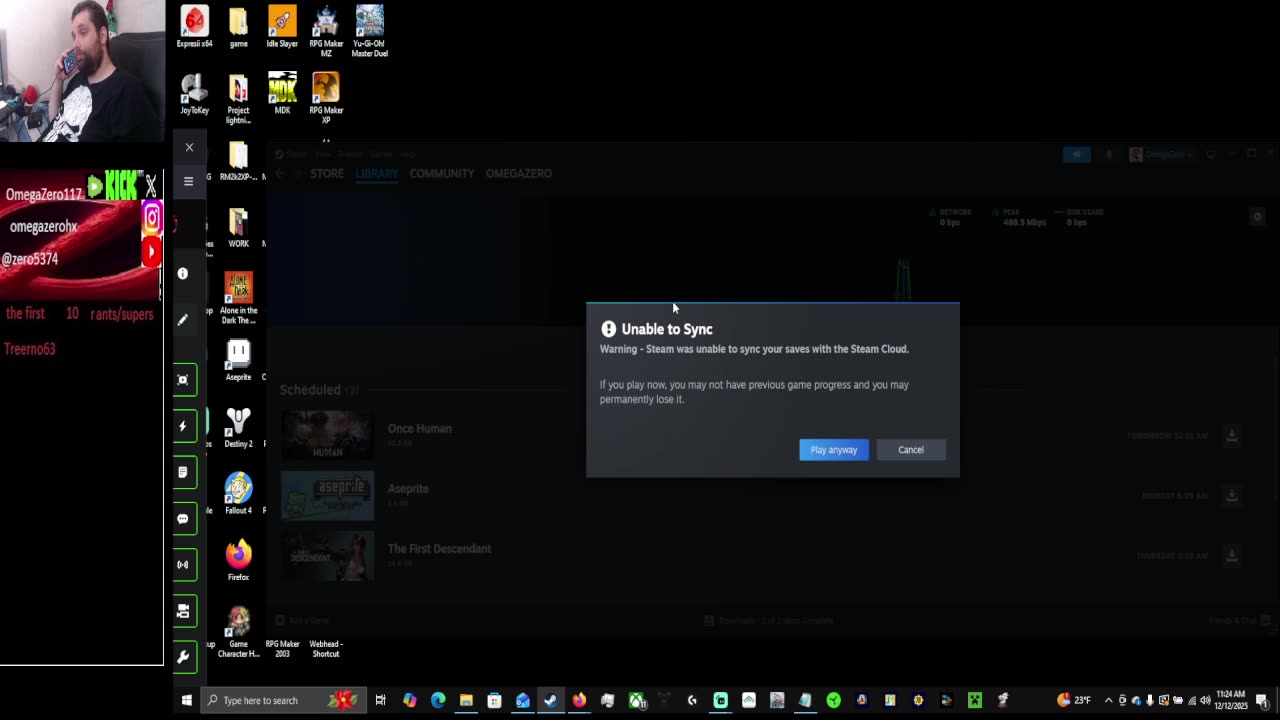Viewport: 1280px width, 720px height.
Task: Launch Fallout 4 desktop shortcut
Action: pyautogui.click(x=238, y=494)
